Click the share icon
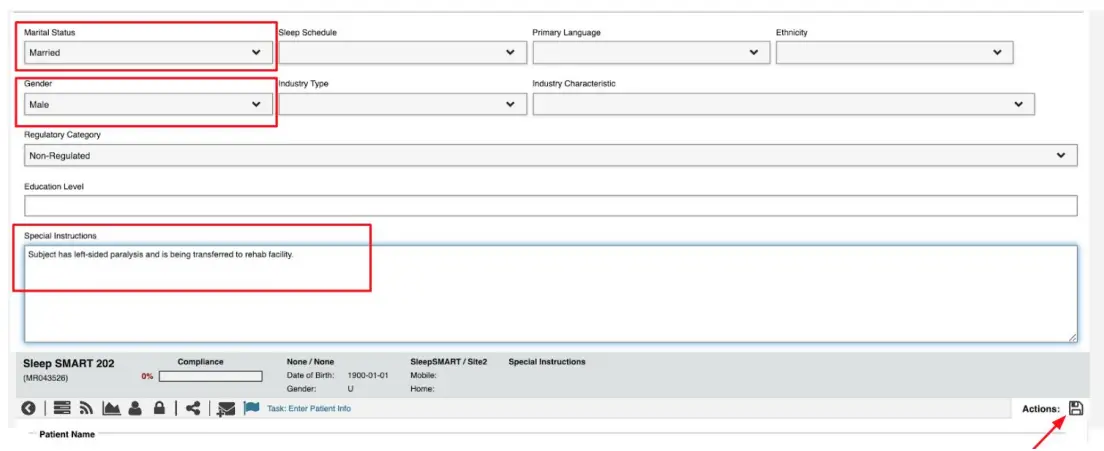Viewport: 1104px width, 451px height. click(193, 408)
